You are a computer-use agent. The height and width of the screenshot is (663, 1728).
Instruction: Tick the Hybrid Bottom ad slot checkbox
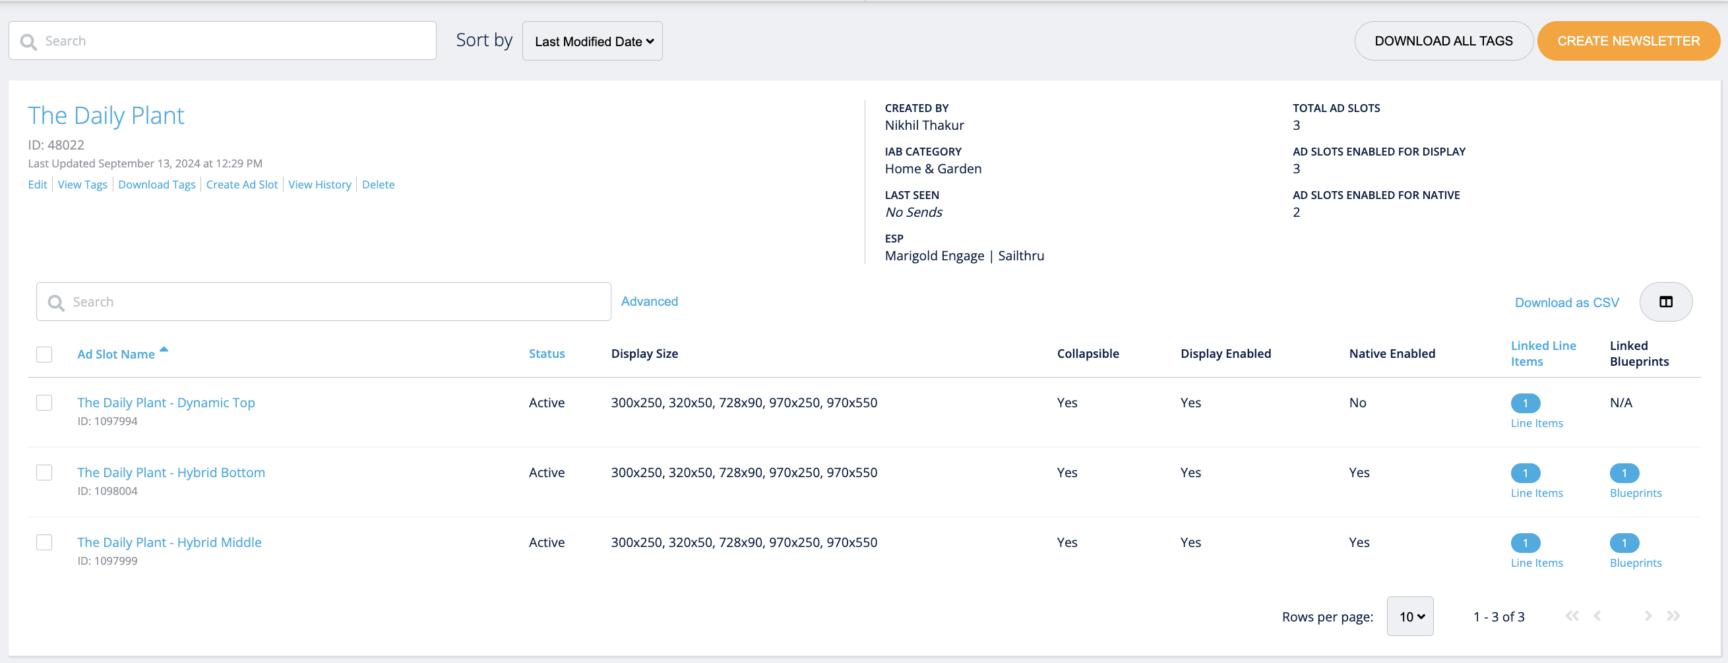pos(44,473)
